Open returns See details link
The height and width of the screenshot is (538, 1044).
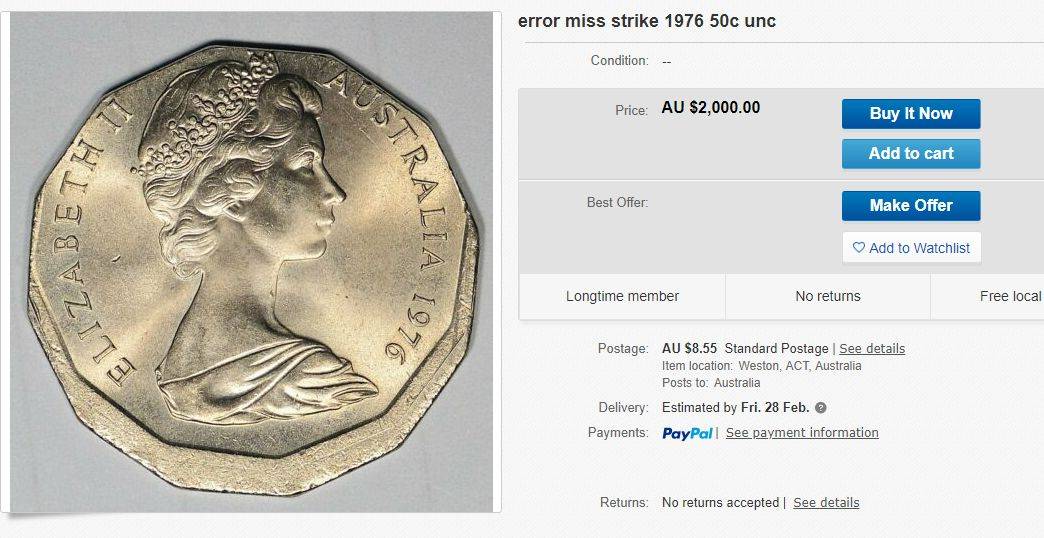(x=826, y=503)
